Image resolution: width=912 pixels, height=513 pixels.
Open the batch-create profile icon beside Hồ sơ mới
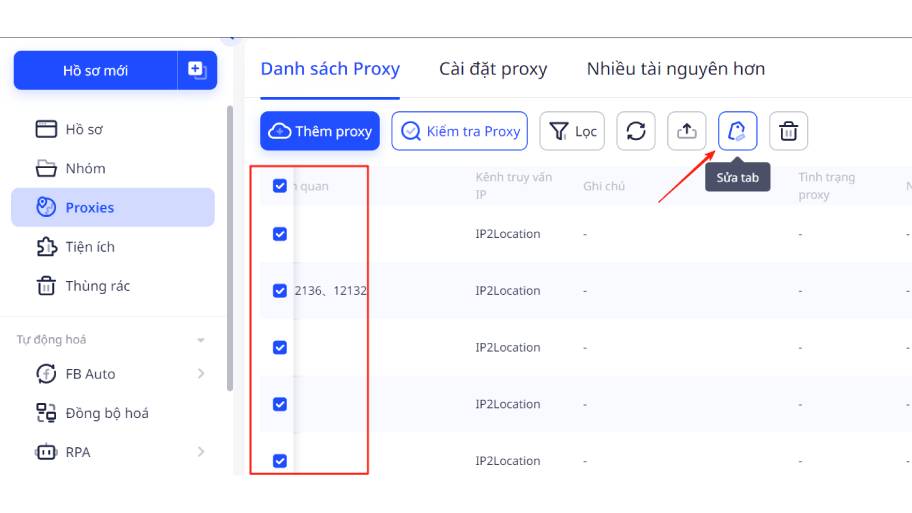[197, 70]
